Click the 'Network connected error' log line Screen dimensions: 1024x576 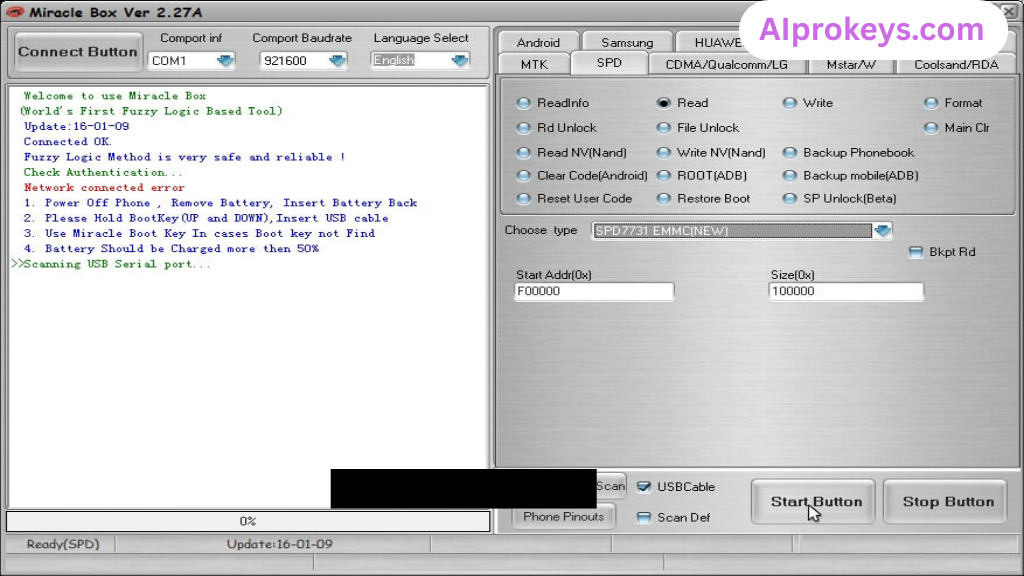(x=104, y=187)
